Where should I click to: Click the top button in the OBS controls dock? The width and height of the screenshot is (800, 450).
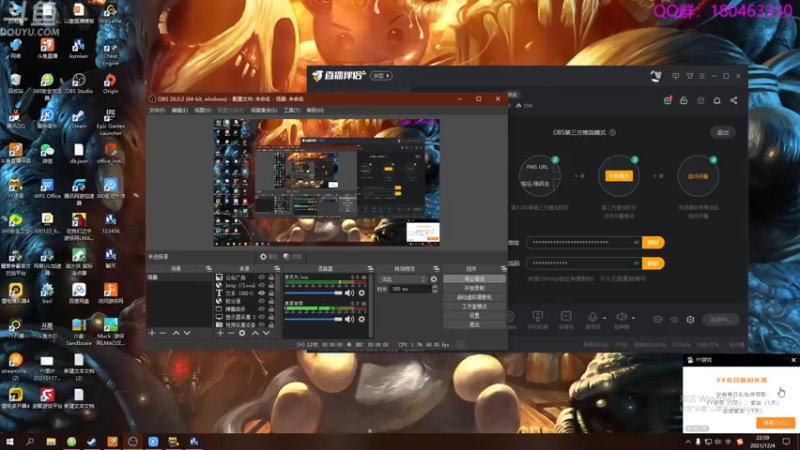pos(474,279)
